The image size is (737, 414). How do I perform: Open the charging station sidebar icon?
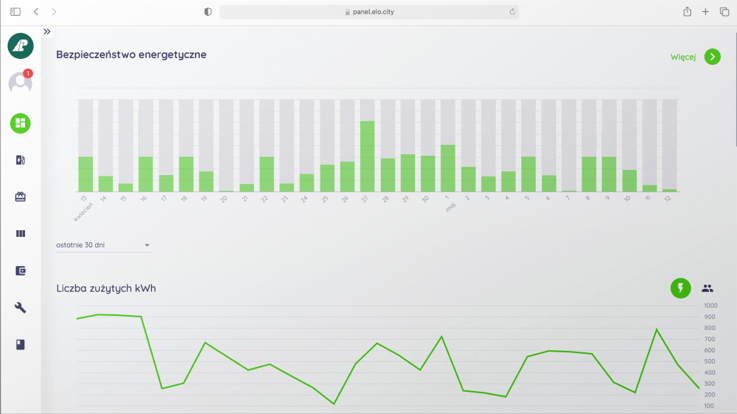pyautogui.click(x=20, y=160)
